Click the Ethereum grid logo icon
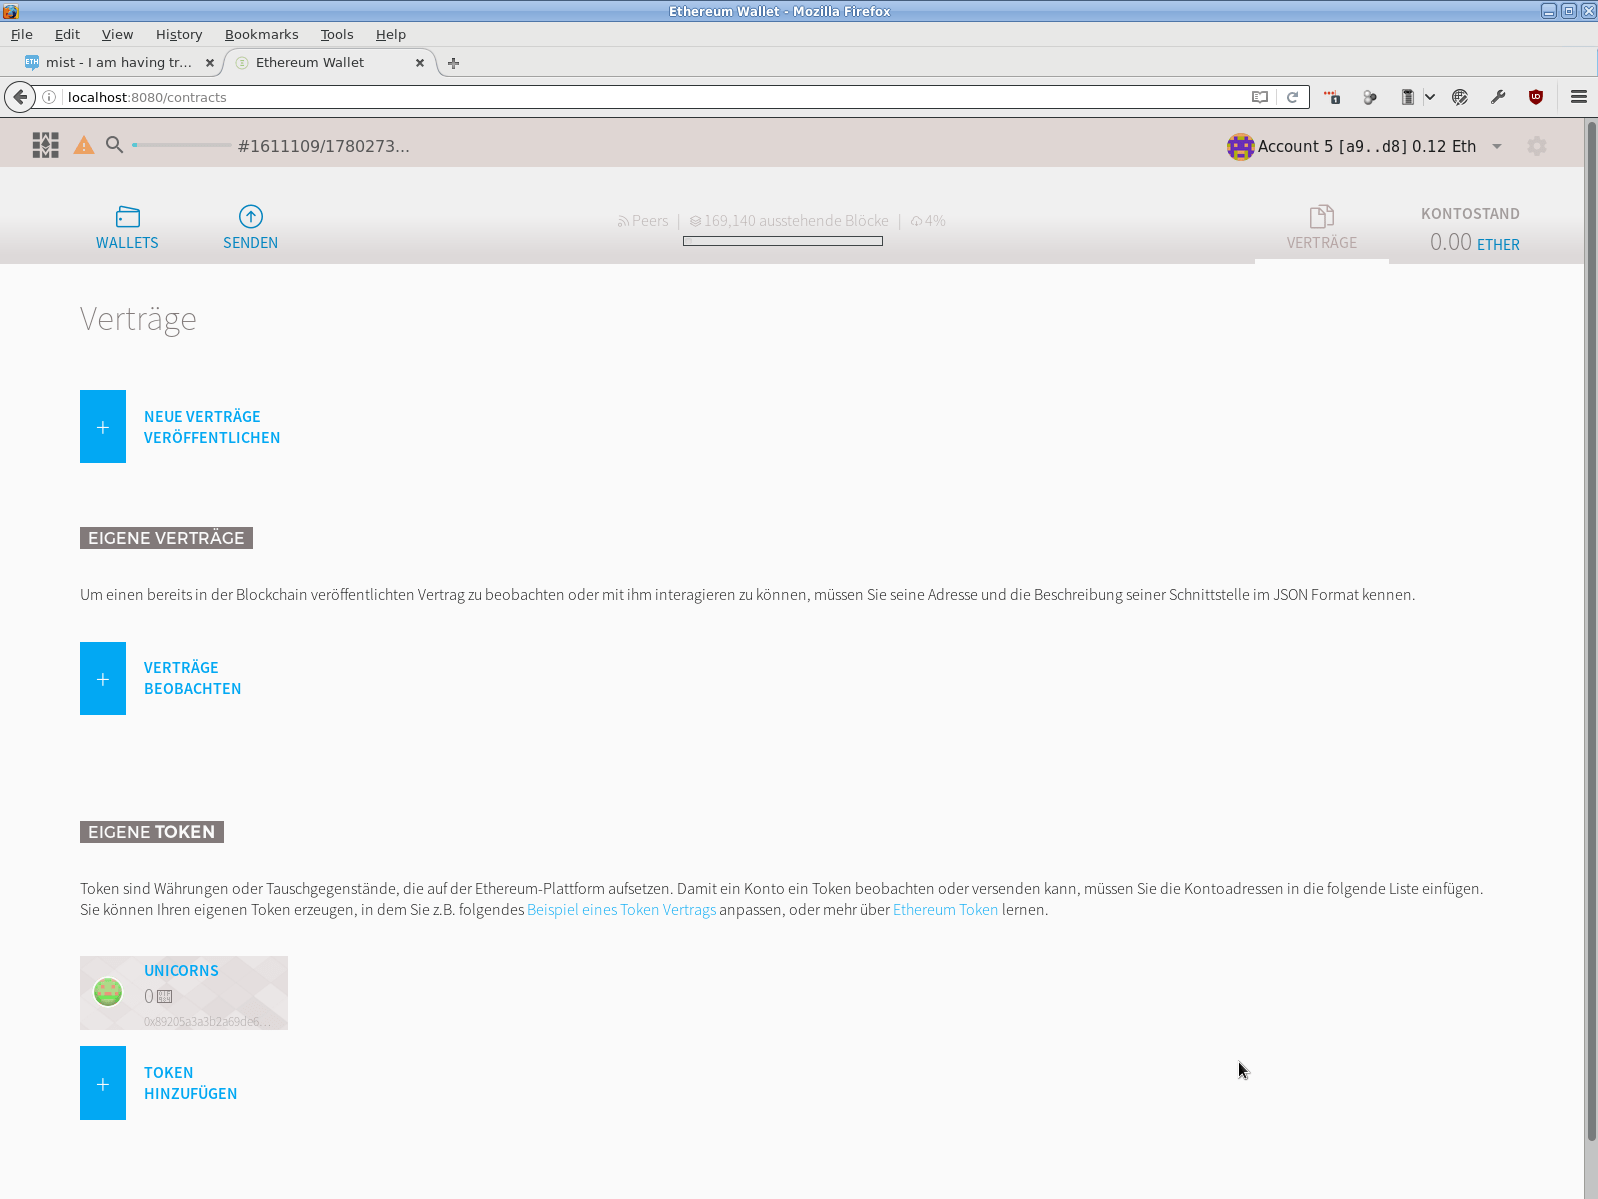 [x=45, y=146]
